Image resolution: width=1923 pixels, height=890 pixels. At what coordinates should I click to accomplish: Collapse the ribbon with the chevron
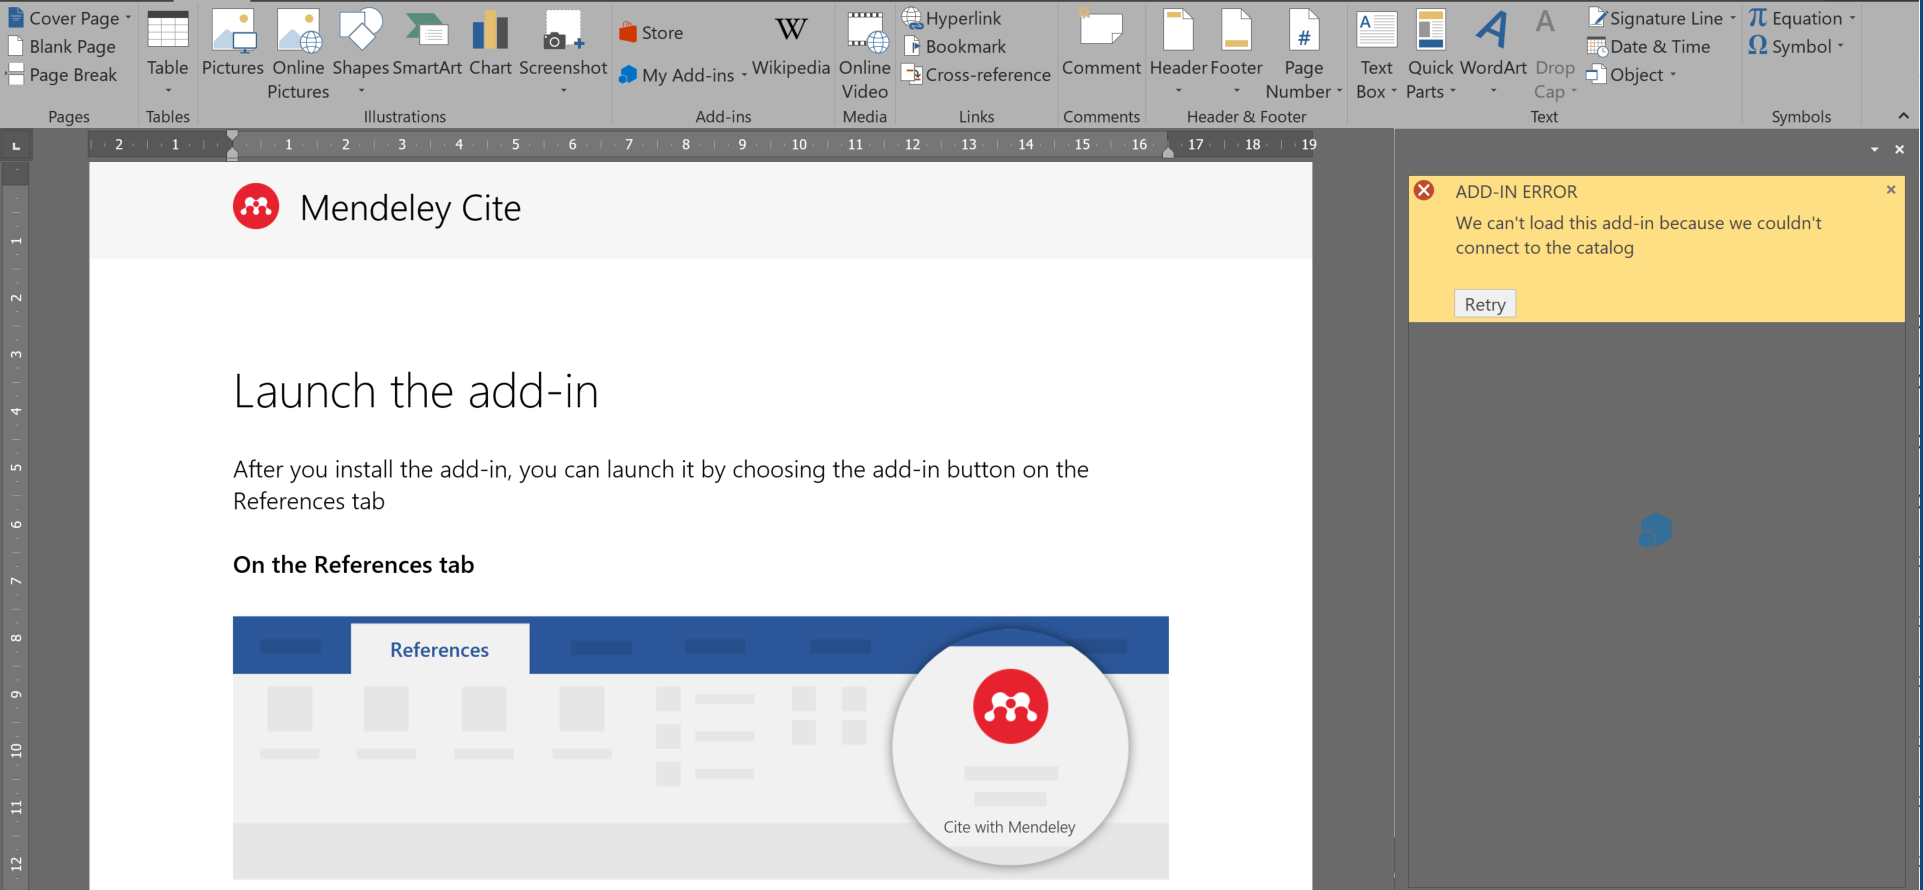[x=1903, y=116]
